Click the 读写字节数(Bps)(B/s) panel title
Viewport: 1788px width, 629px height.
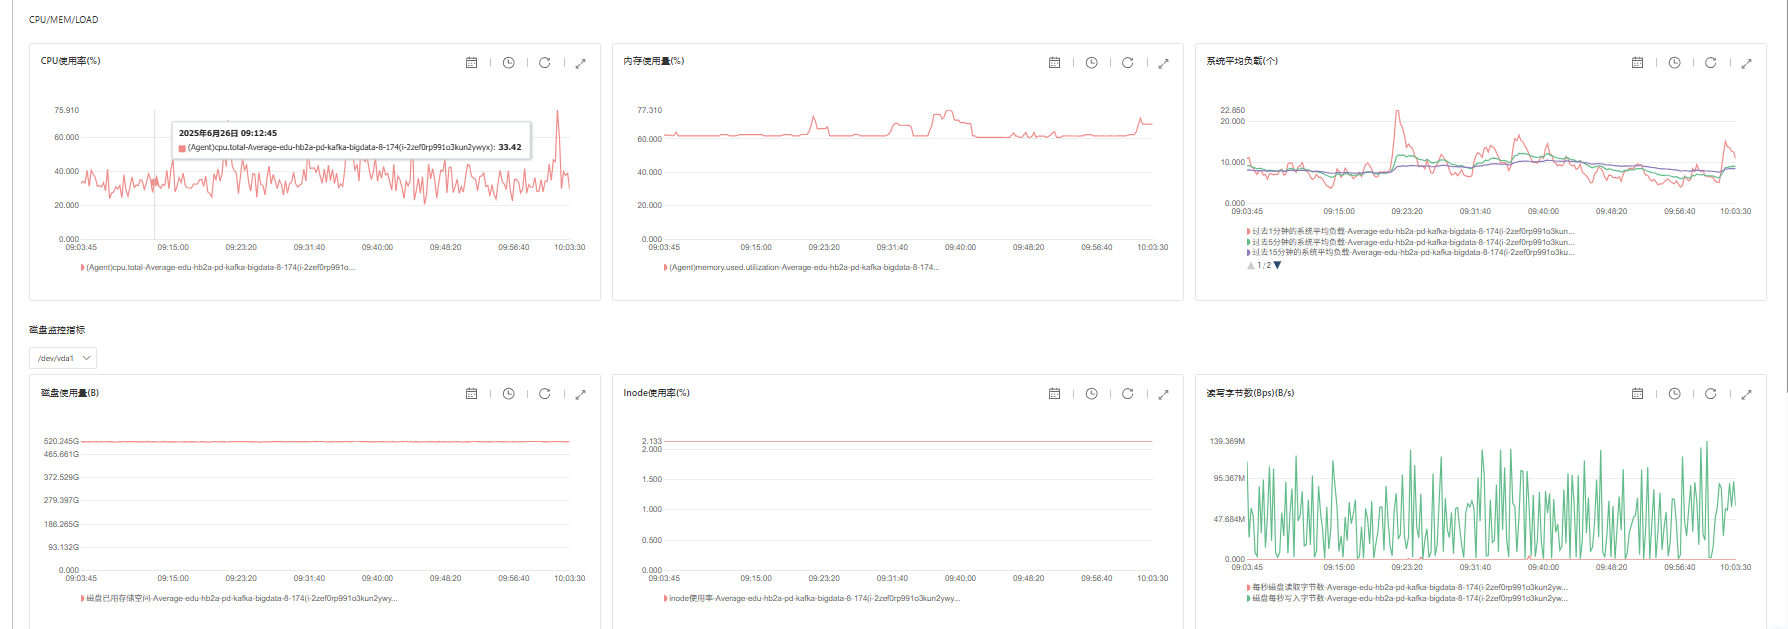click(x=1250, y=393)
